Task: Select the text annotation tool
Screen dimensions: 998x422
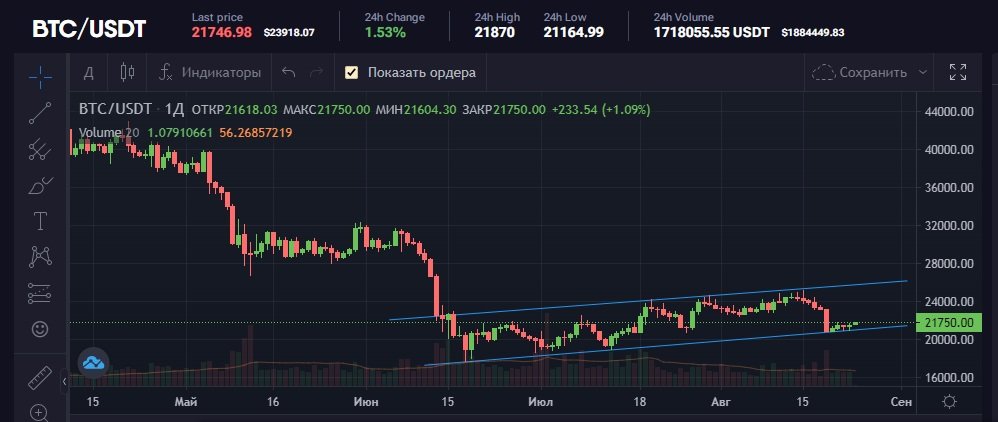Action: (x=40, y=221)
